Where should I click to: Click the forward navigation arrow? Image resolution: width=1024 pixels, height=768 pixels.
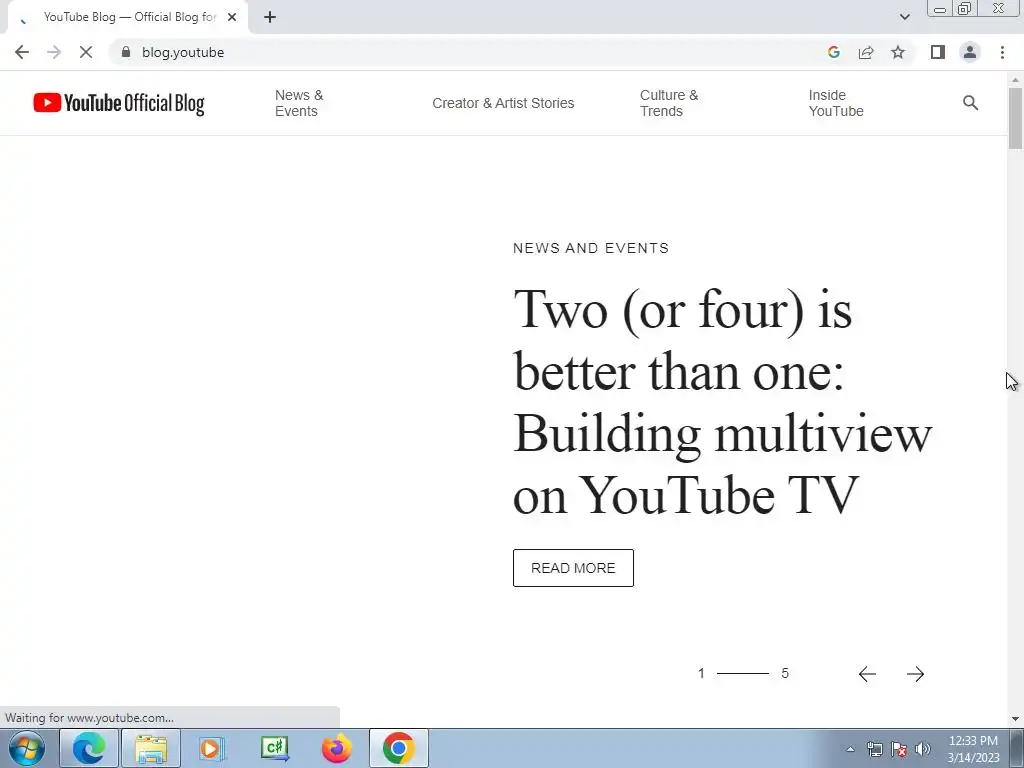pyautogui.click(x=54, y=52)
